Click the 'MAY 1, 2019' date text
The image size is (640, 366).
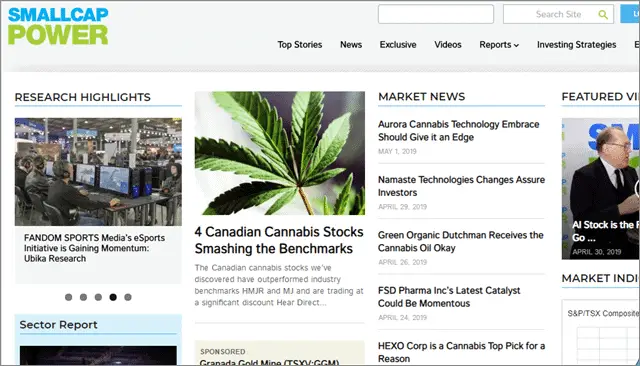(x=397, y=151)
